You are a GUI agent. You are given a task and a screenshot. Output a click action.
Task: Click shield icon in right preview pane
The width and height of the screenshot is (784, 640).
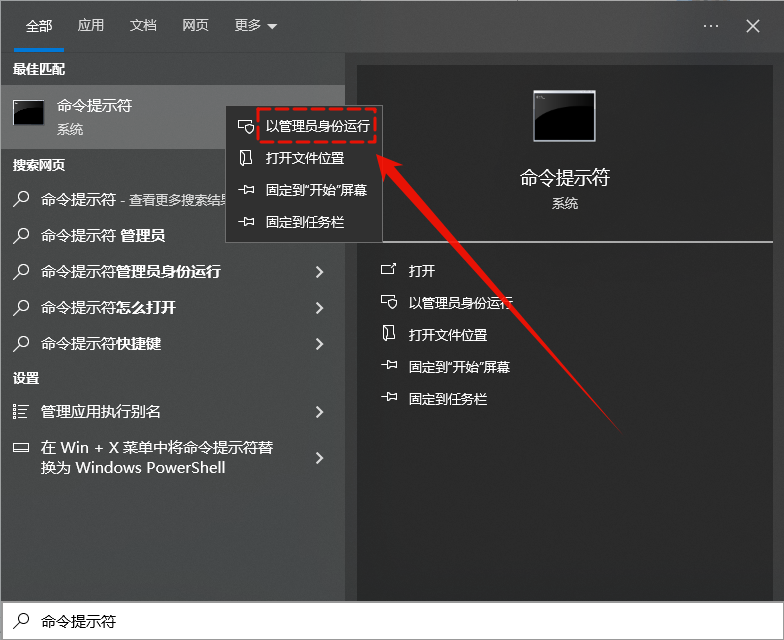click(389, 302)
